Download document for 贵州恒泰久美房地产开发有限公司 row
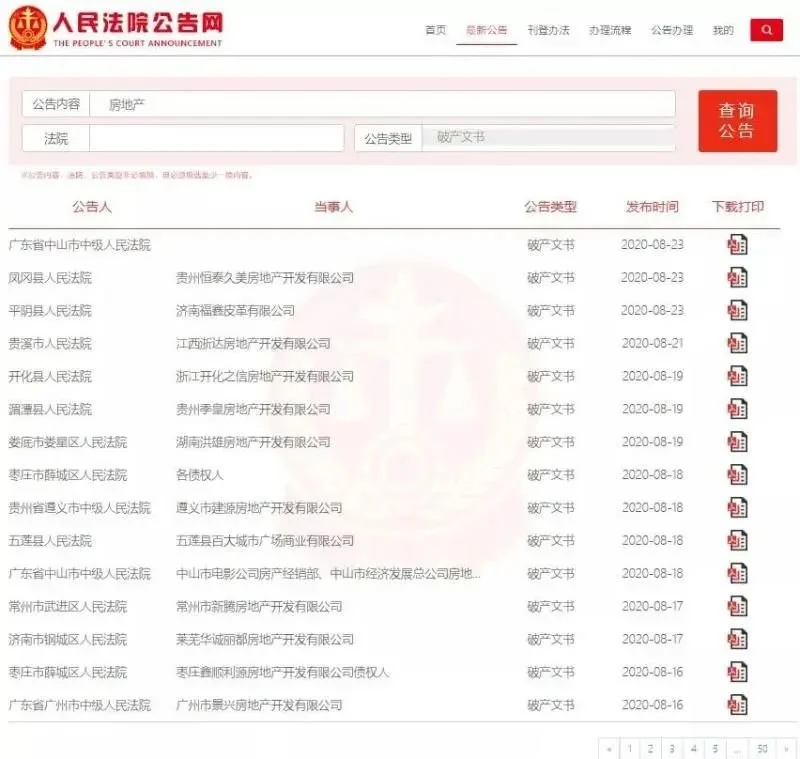This screenshot has height=759, width=800. pyautogui.click(x=737, y=277)
